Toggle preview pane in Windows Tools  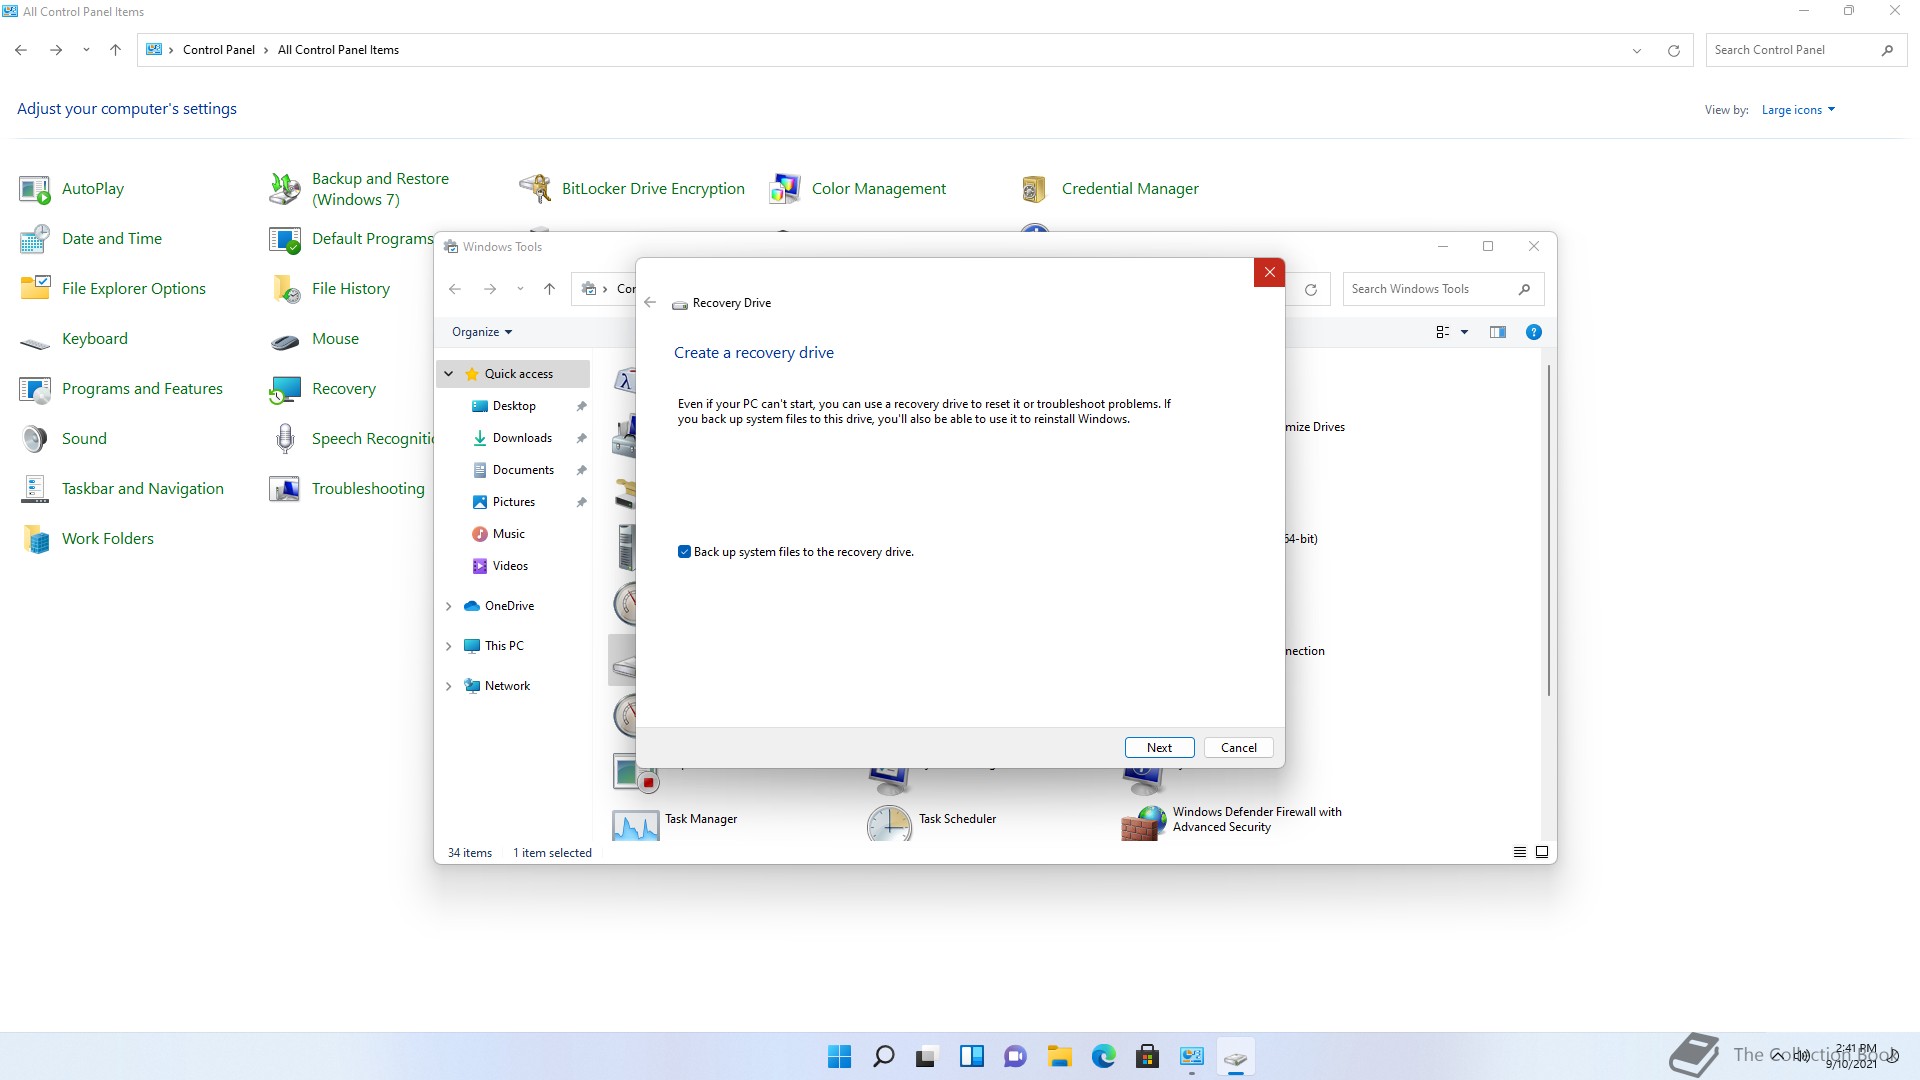pyautogui.click(x=1497, y=332)
